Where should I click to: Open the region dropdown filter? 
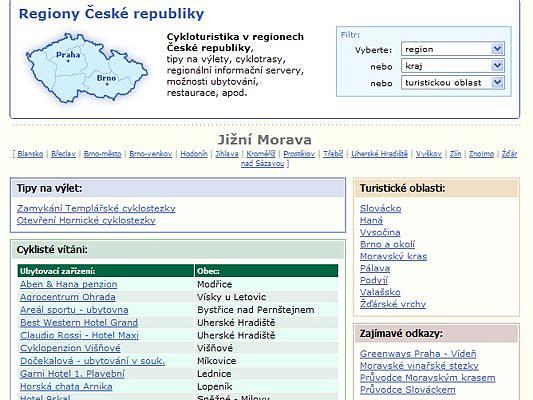tap(453, 49)
